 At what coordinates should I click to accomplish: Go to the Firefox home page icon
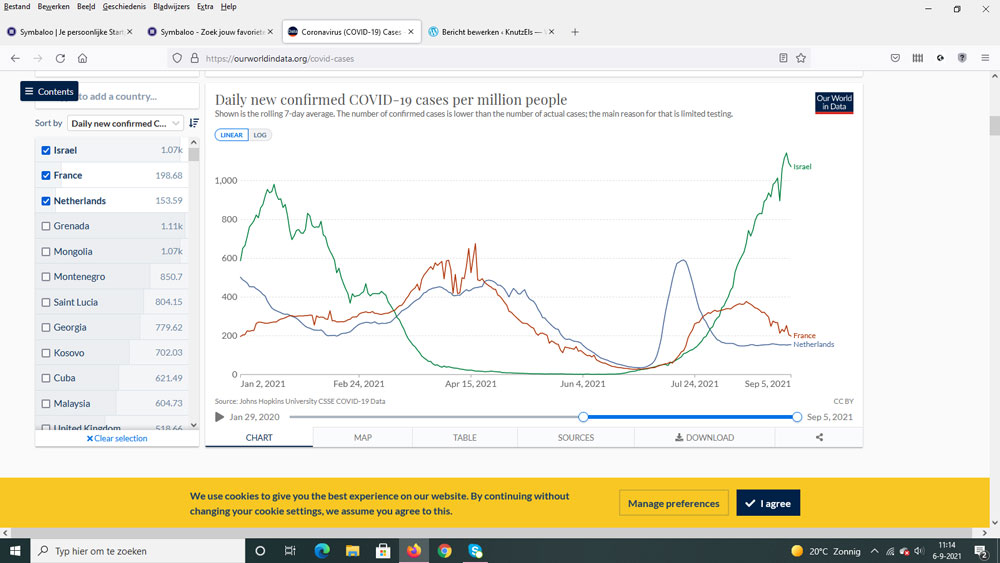pyautogui.click(x=83, y=58)
